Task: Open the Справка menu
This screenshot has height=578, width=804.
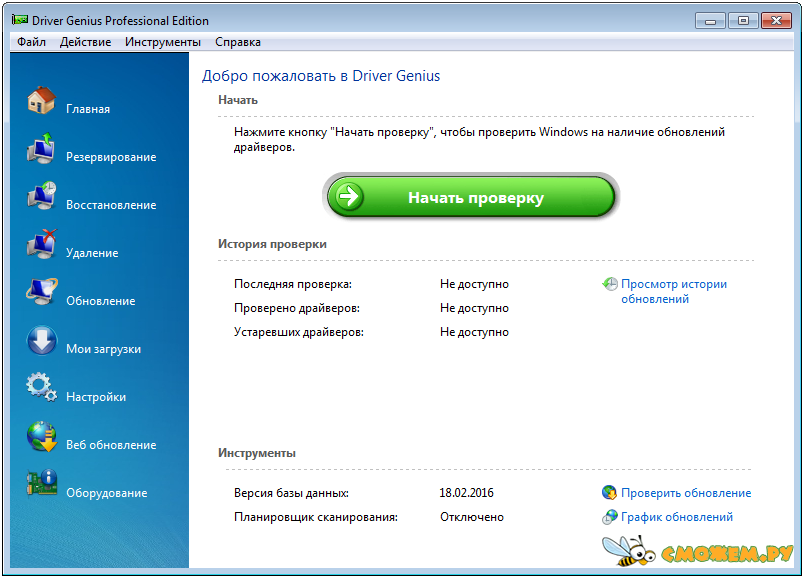Action: coord(238,42)
